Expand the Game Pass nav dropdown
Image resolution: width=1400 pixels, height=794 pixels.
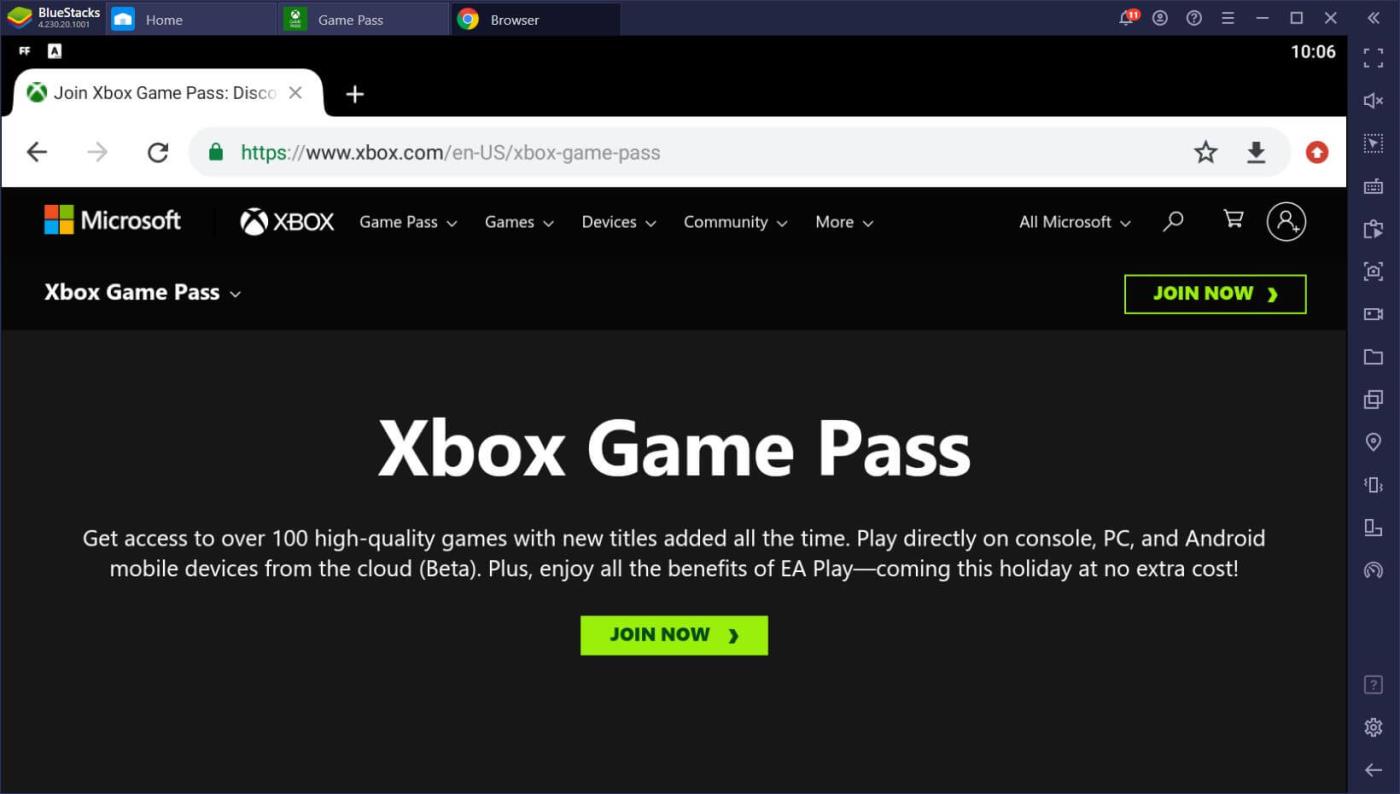pos(408,222)
